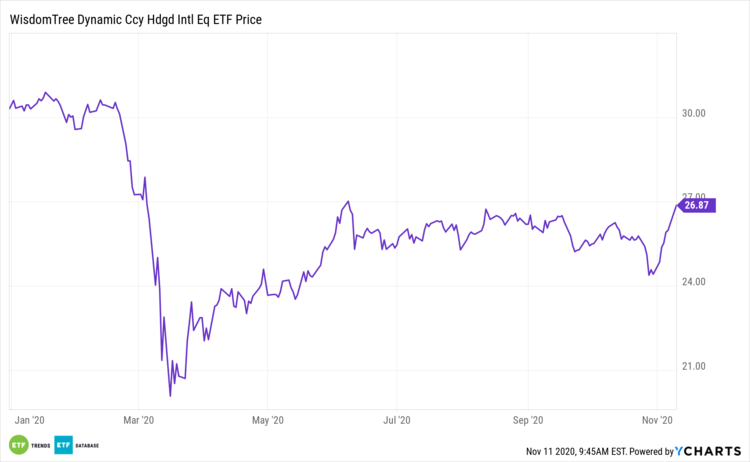Click the Sep '20 axis label

528,420
